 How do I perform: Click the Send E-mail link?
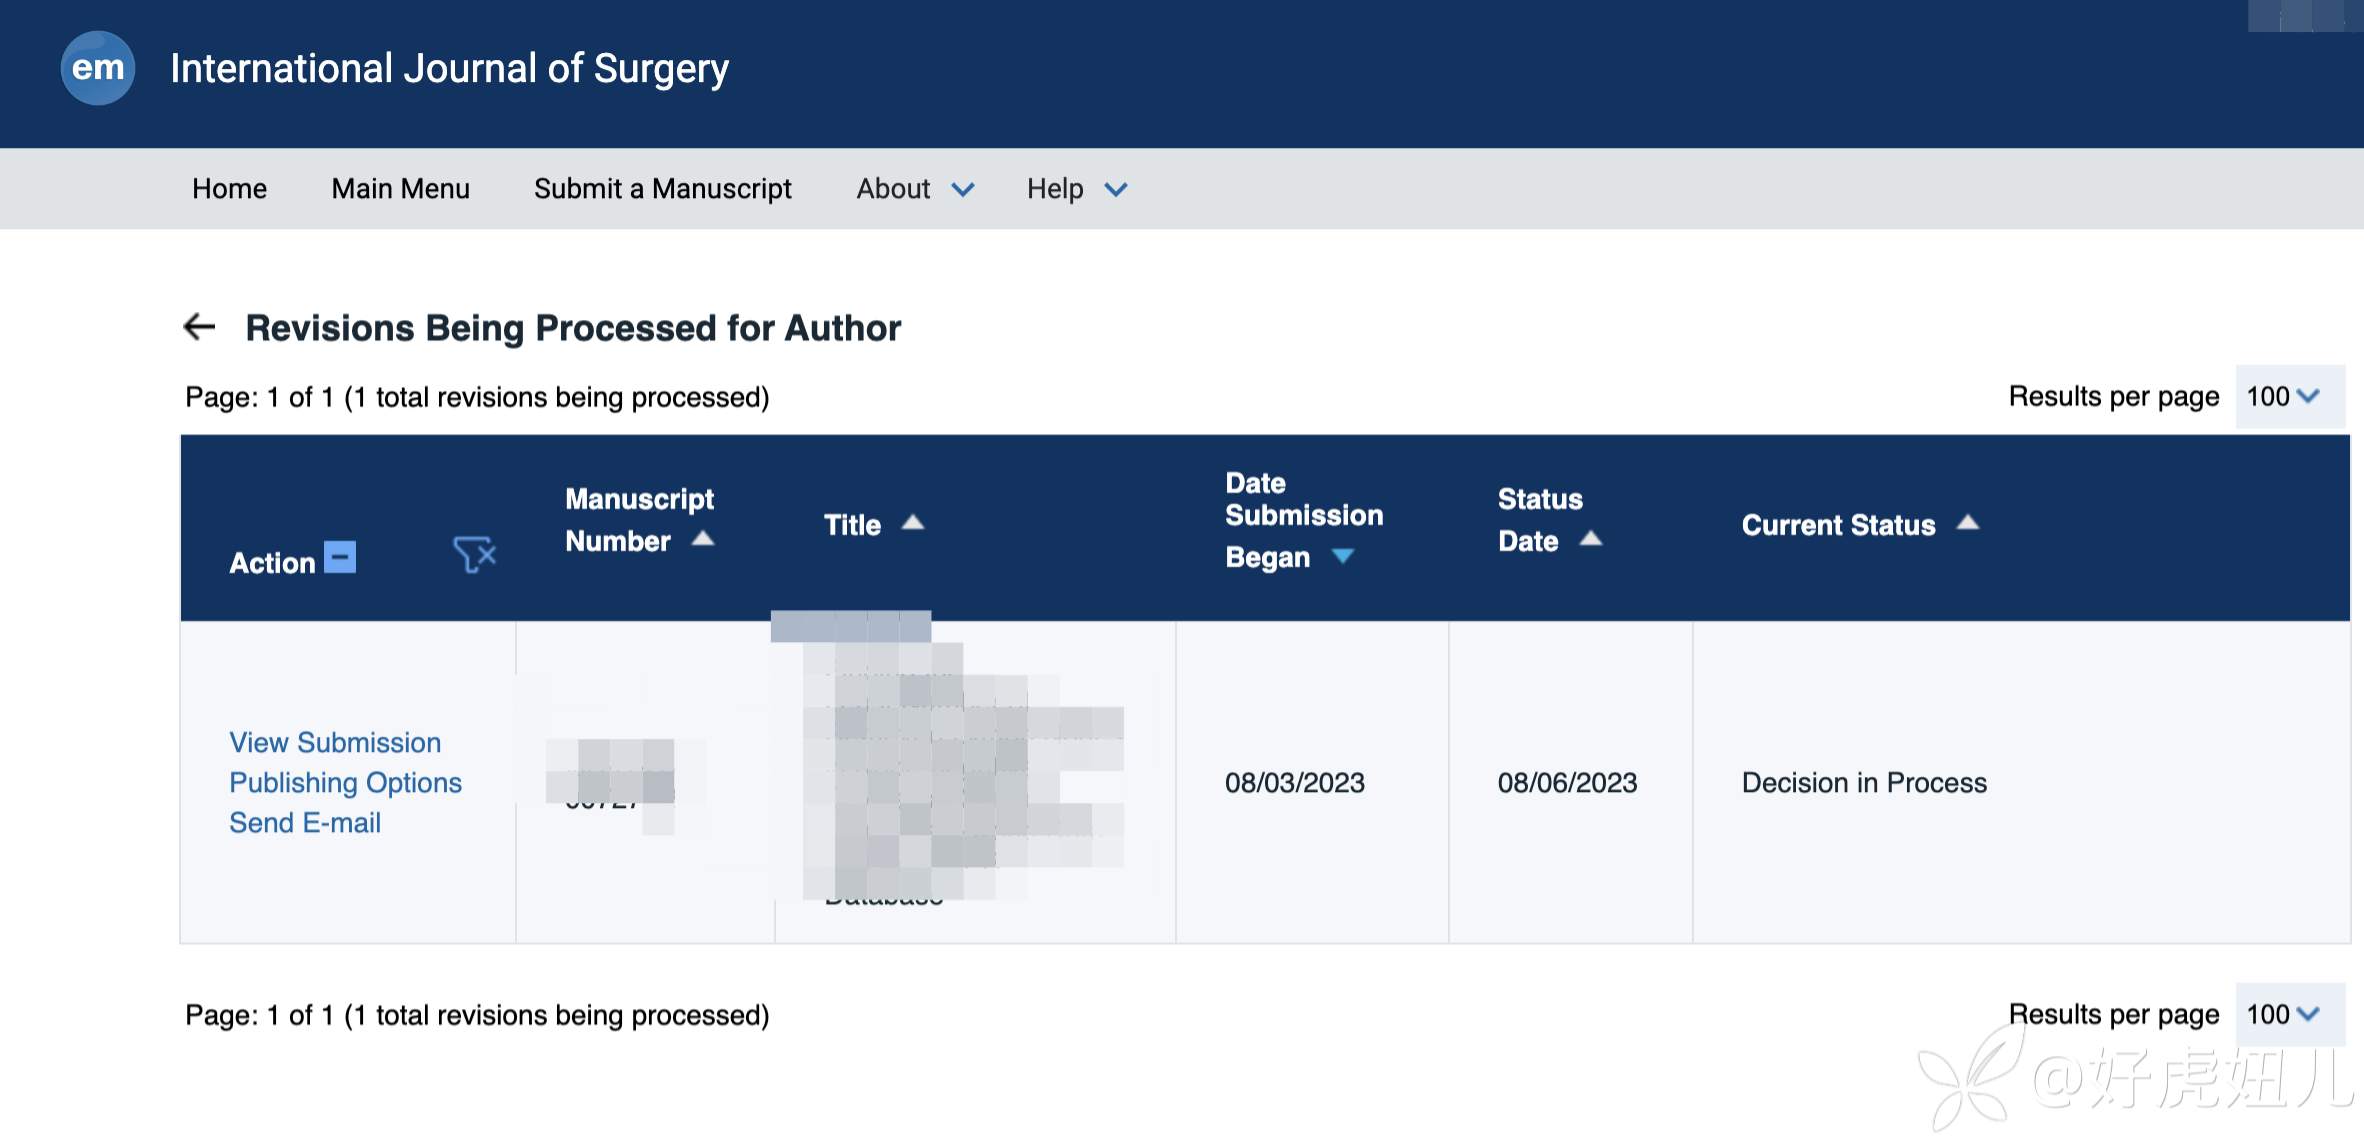click(x=305, y=822)
